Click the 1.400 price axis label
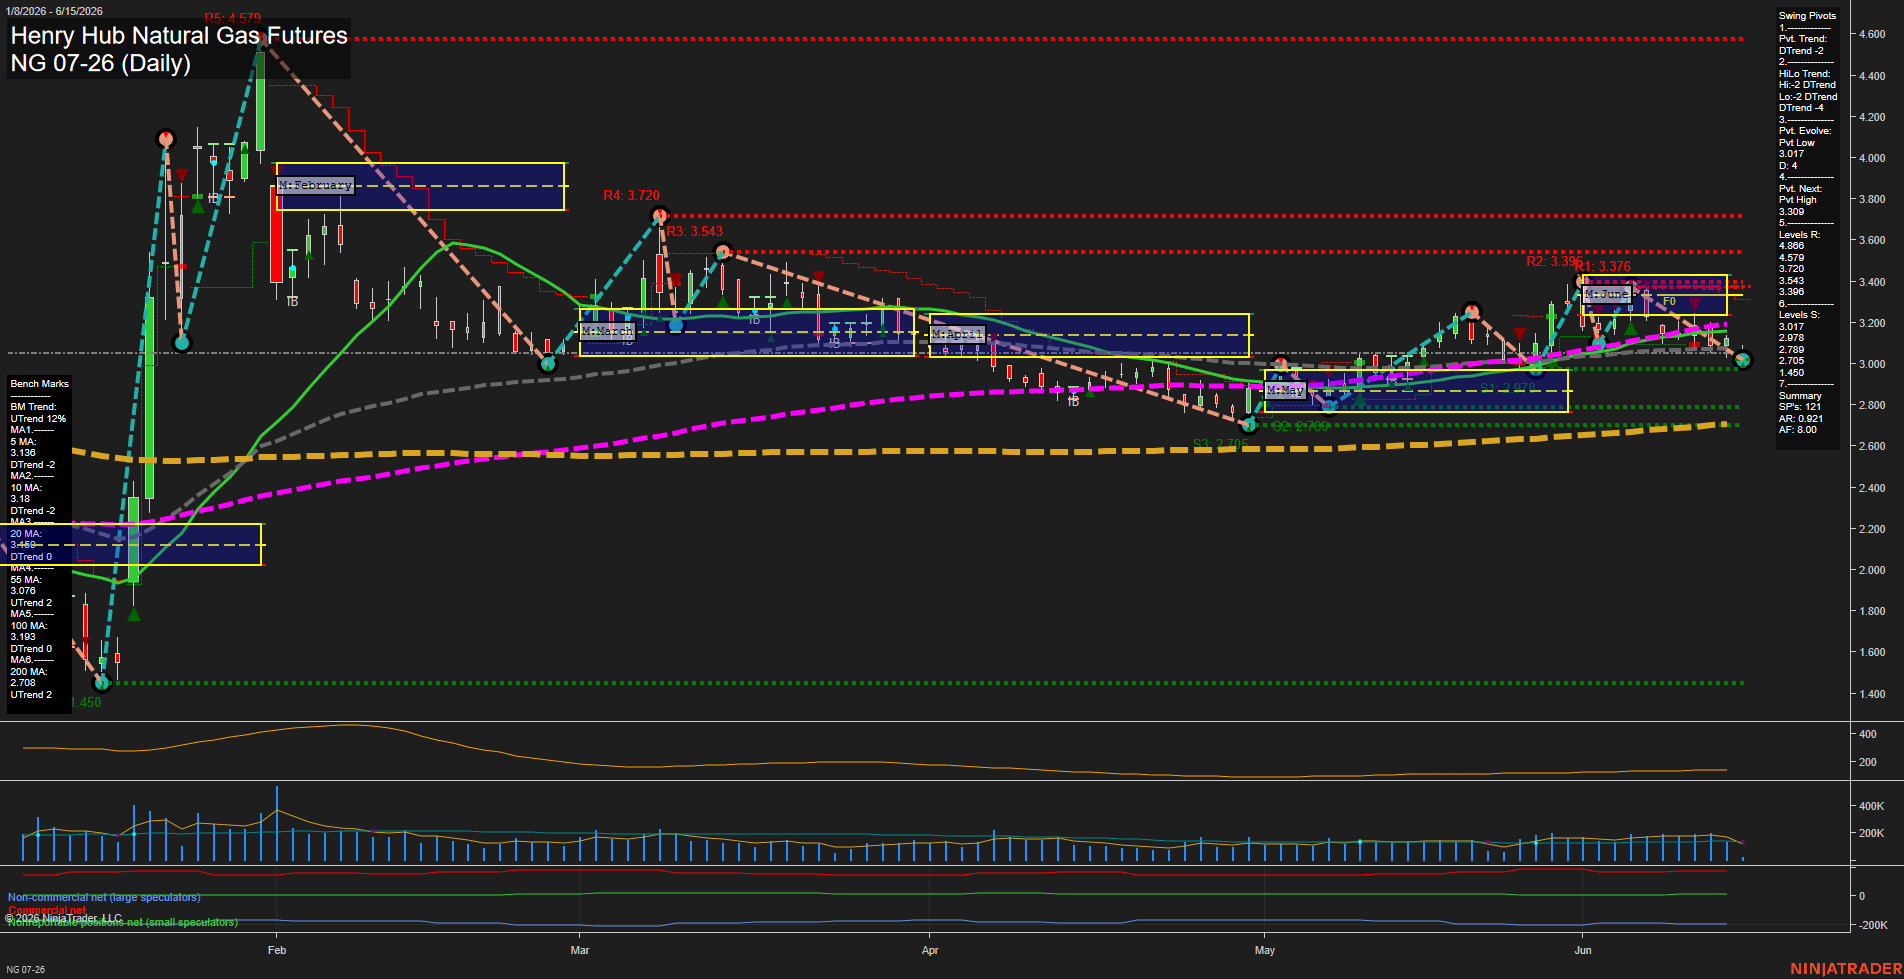This screenshot has height=979, width=1904. tap(1871, 694)
